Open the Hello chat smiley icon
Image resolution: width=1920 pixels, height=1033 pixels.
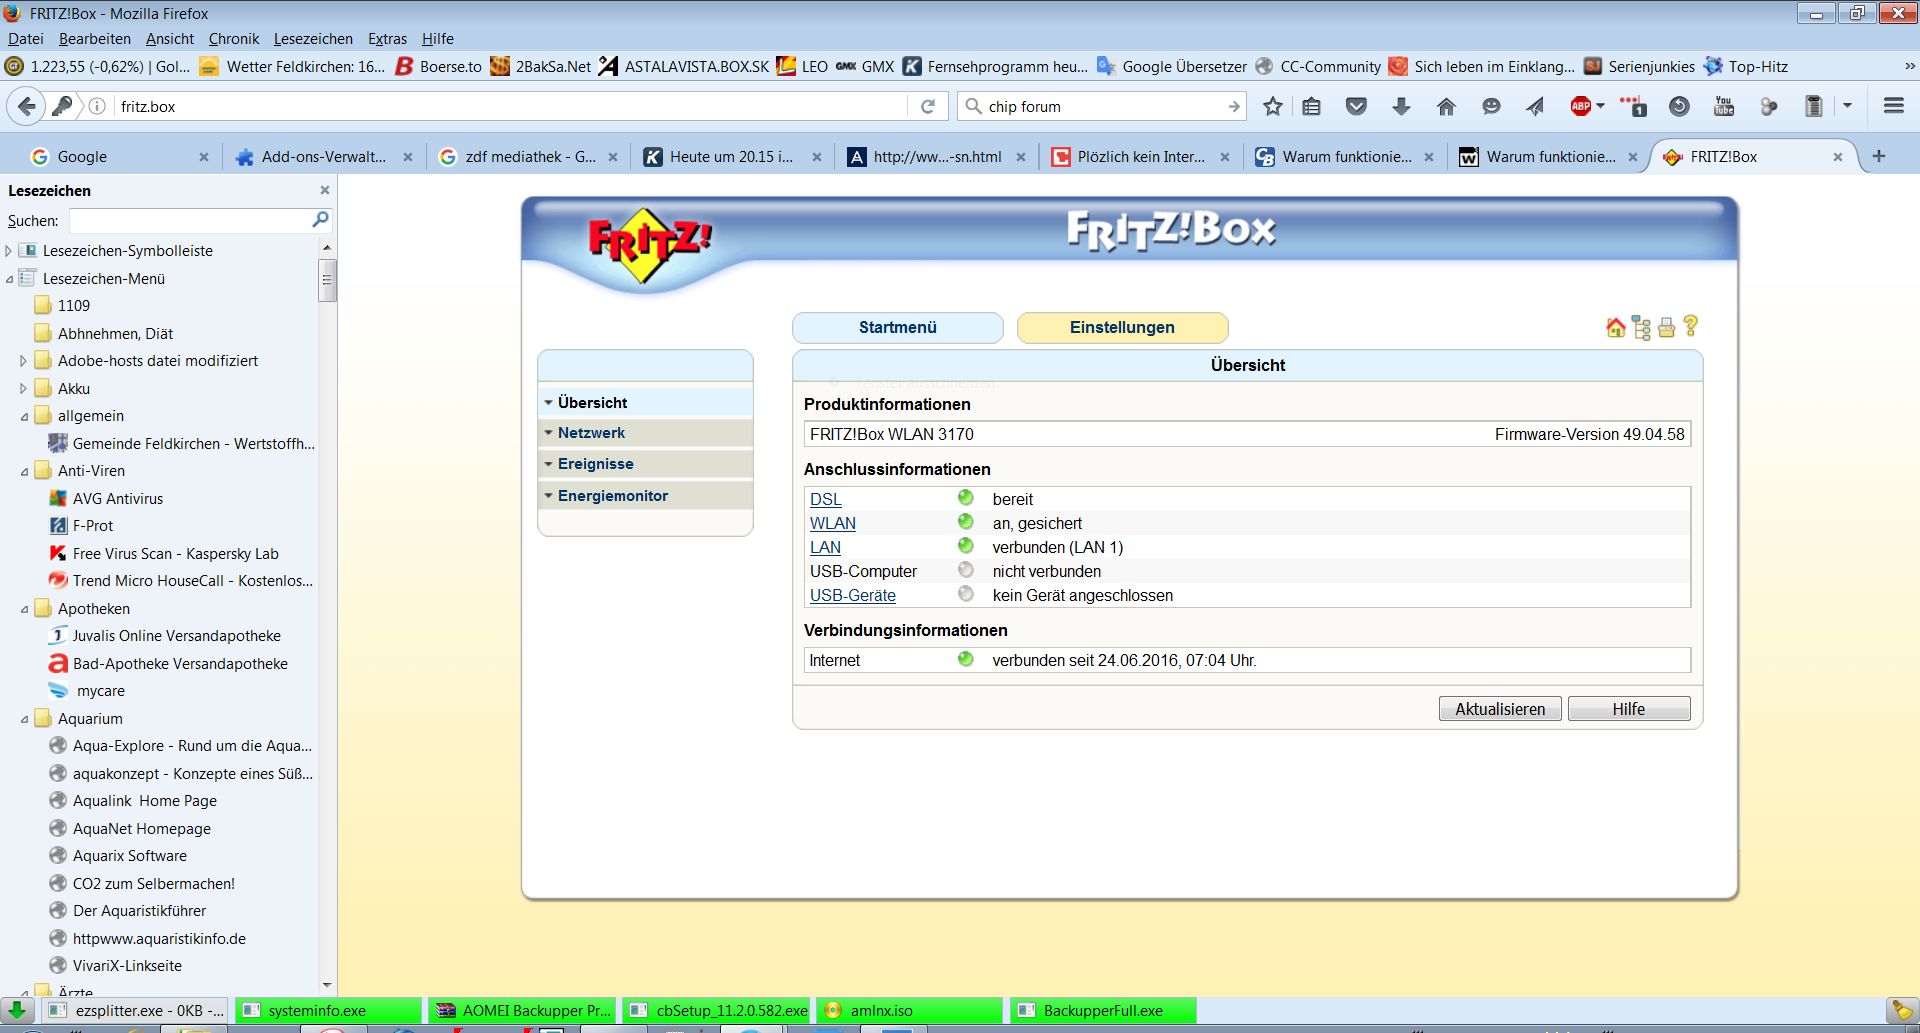[x=1491, y=106]
